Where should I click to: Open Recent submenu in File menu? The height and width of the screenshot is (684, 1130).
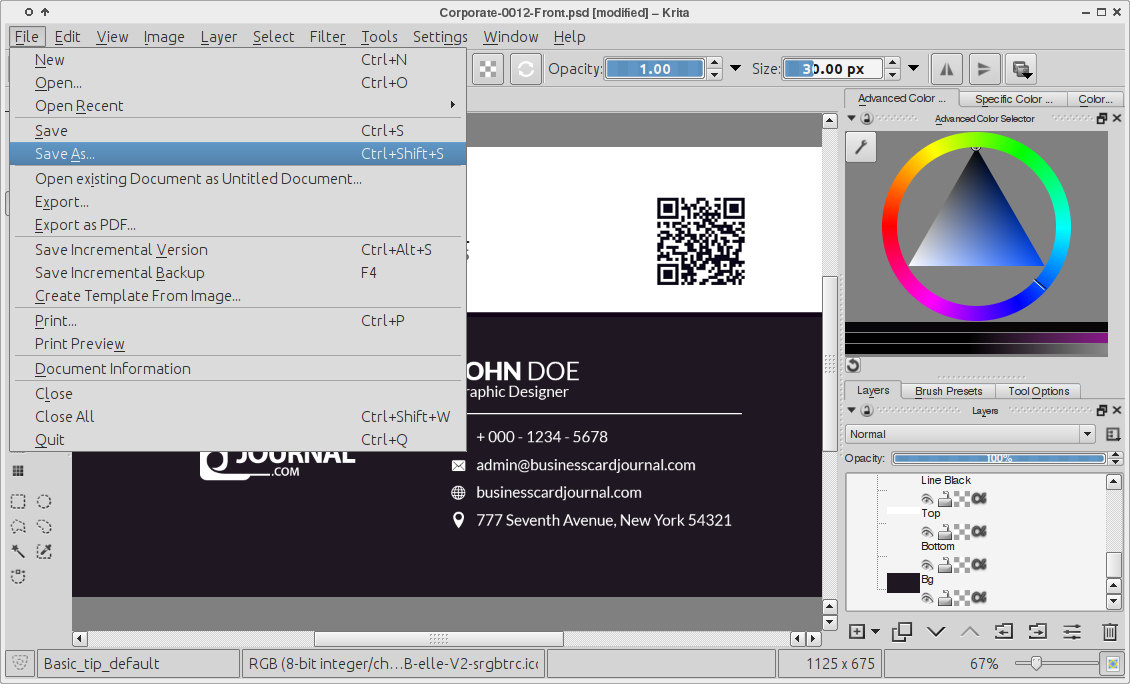80,106
